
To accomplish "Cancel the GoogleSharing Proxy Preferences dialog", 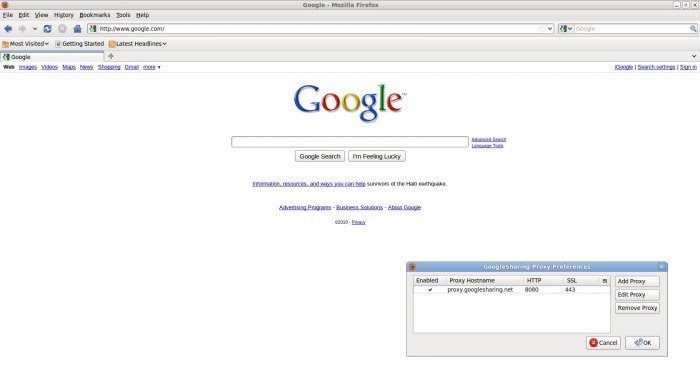I will pyautogui.click(x=603, y=343).
